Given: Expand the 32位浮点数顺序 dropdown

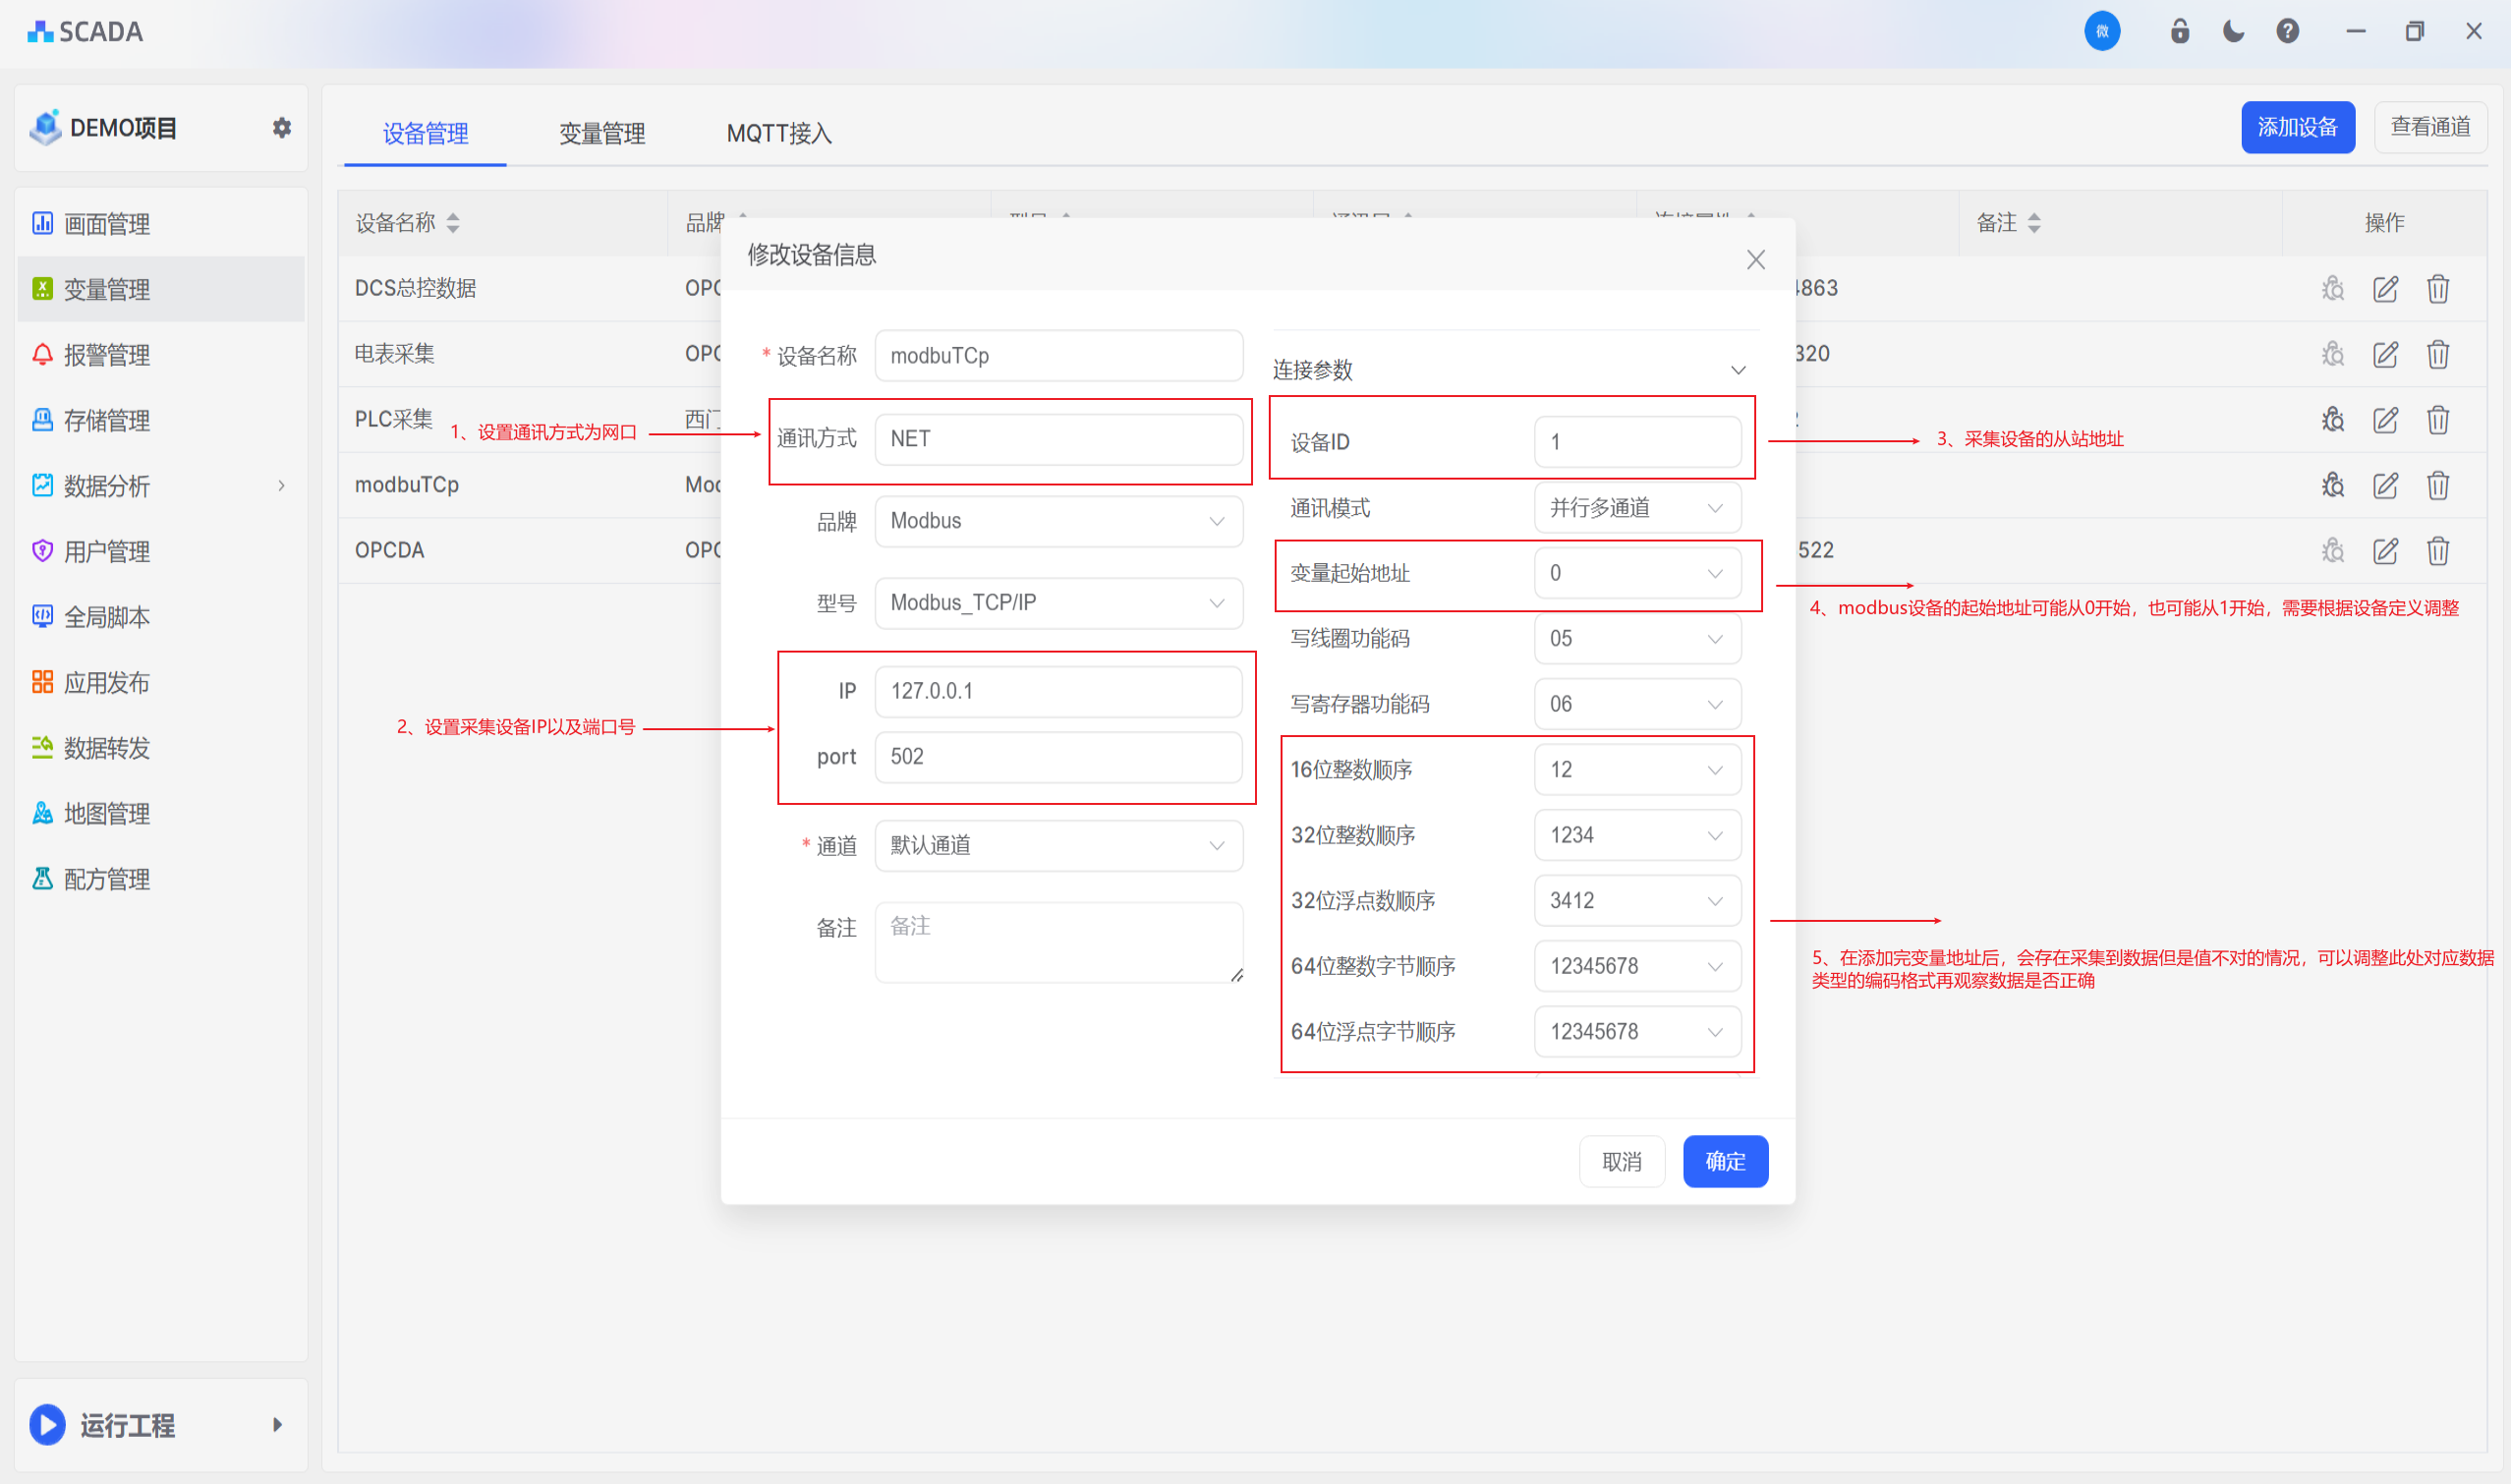Looking at the screenshot, I should point(1636,901).
